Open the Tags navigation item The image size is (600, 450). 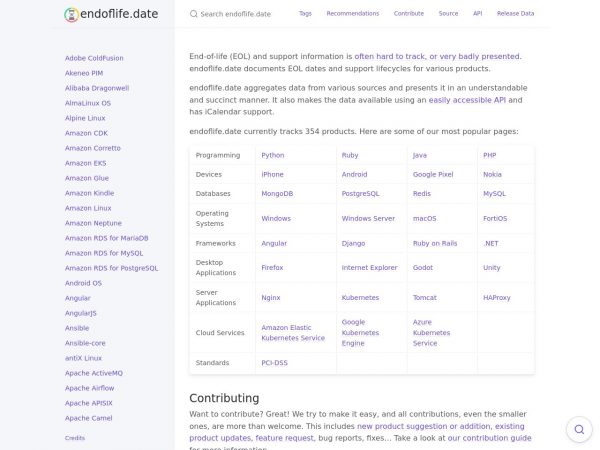tap(305, 14)
